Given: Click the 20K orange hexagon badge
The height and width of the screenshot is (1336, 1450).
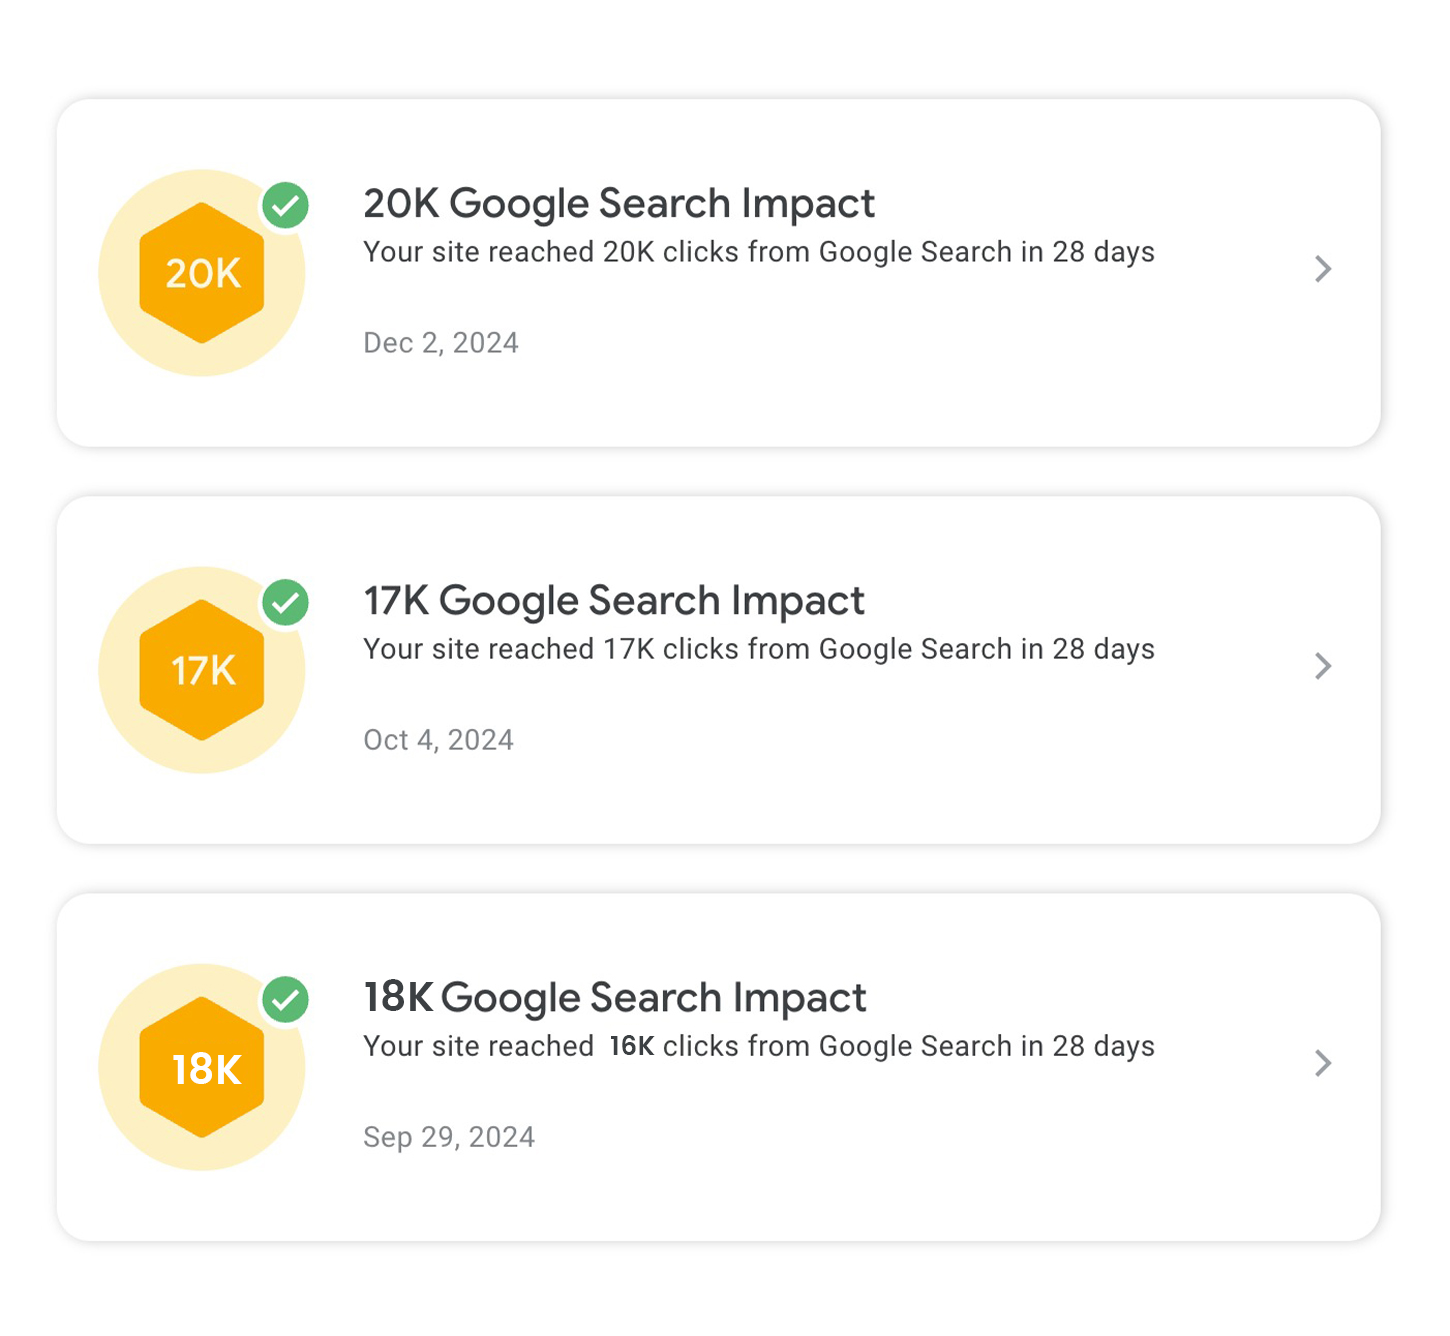Looking at the screenshot, I should [202, 273].
